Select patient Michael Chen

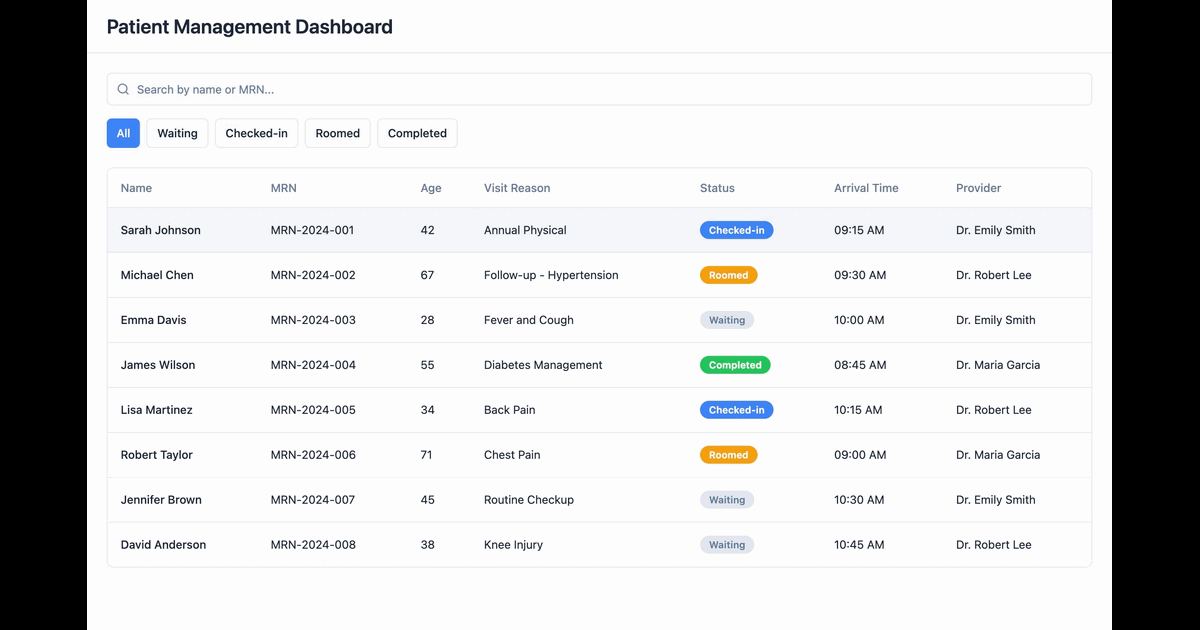(x=599, y=275)
